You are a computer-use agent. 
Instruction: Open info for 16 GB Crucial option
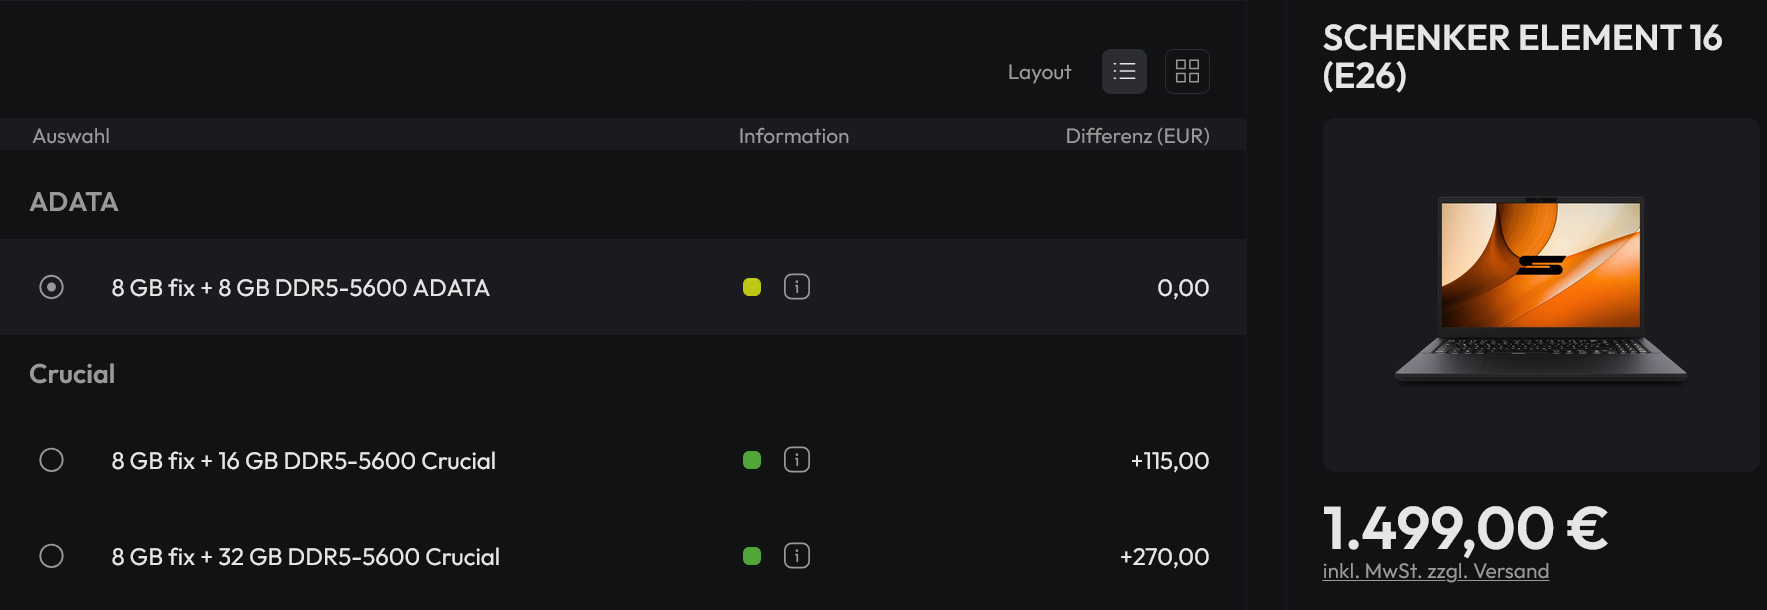click(x=797, y=460)
